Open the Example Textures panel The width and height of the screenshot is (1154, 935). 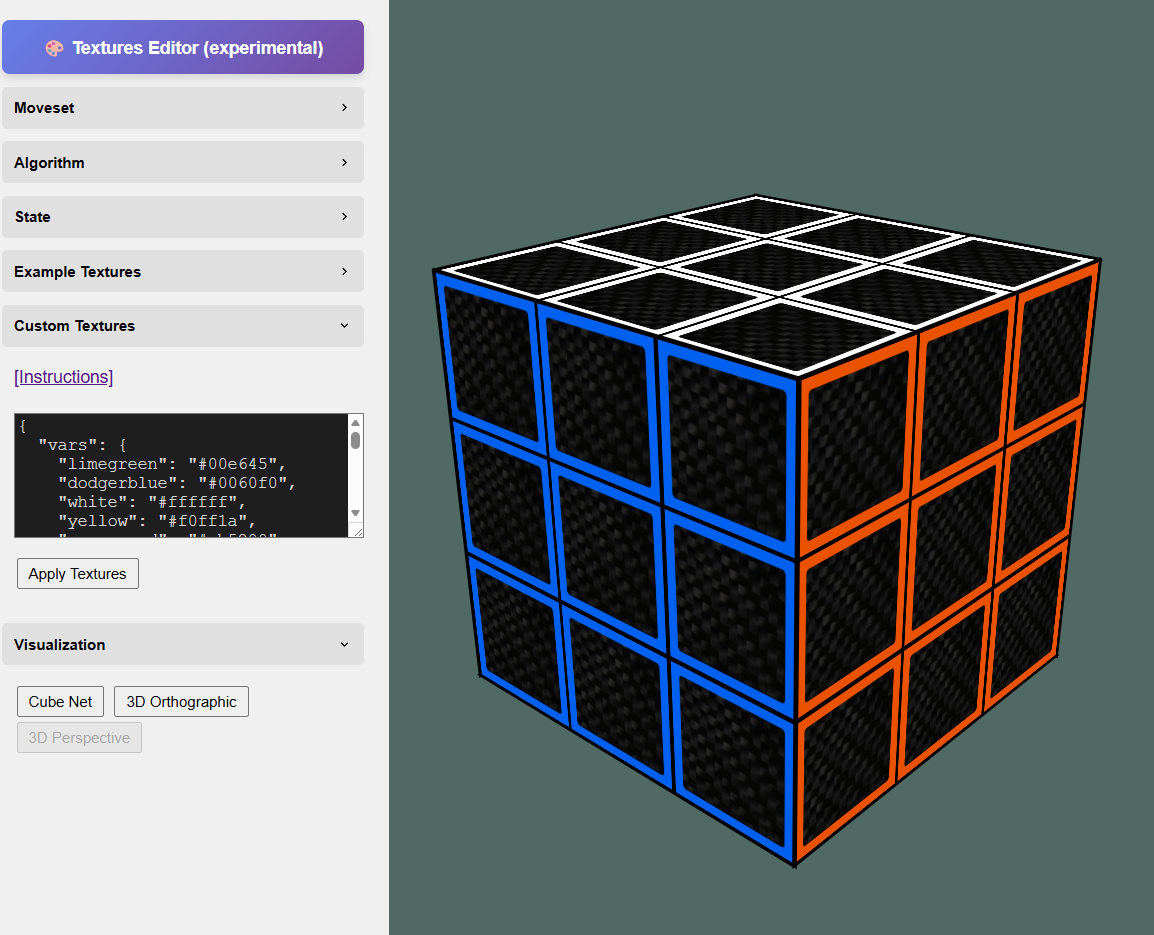(183, 271)
